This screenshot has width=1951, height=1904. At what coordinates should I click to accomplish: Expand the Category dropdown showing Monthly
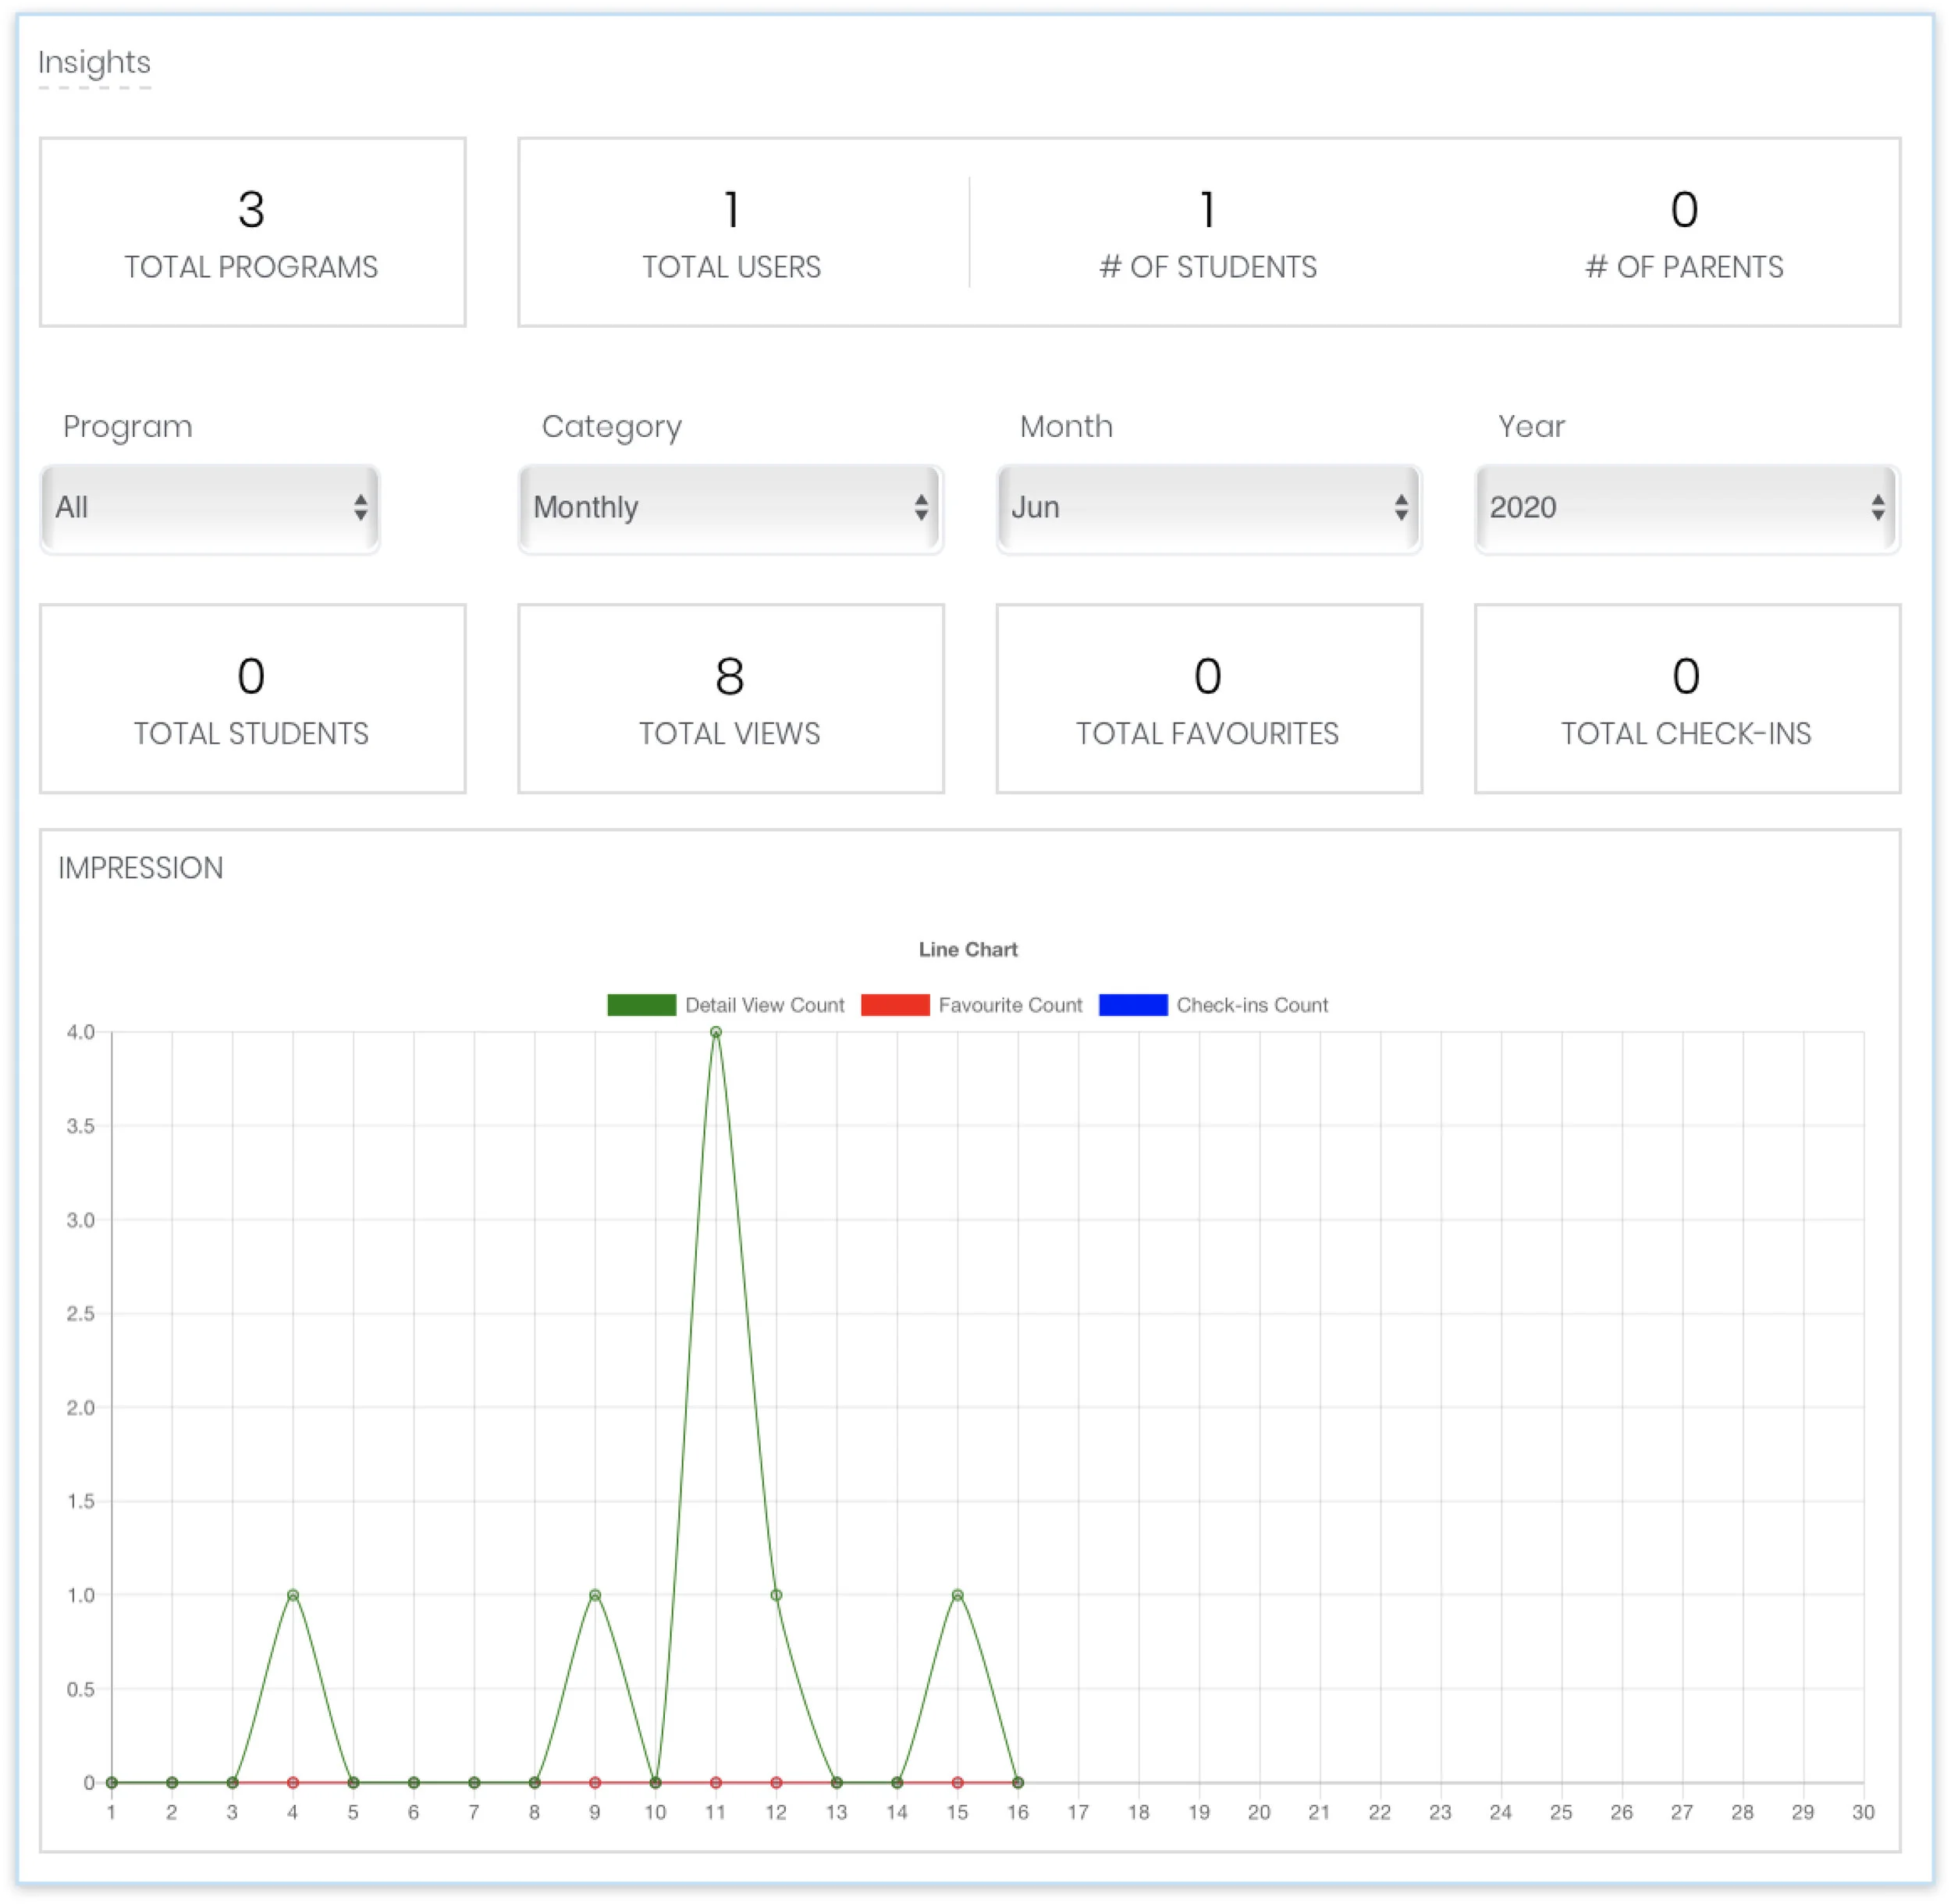(729, 509)
